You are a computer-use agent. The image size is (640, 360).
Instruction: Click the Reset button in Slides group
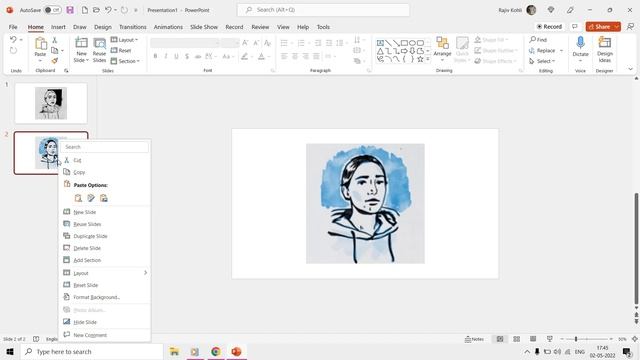click(x=121, y=50)
